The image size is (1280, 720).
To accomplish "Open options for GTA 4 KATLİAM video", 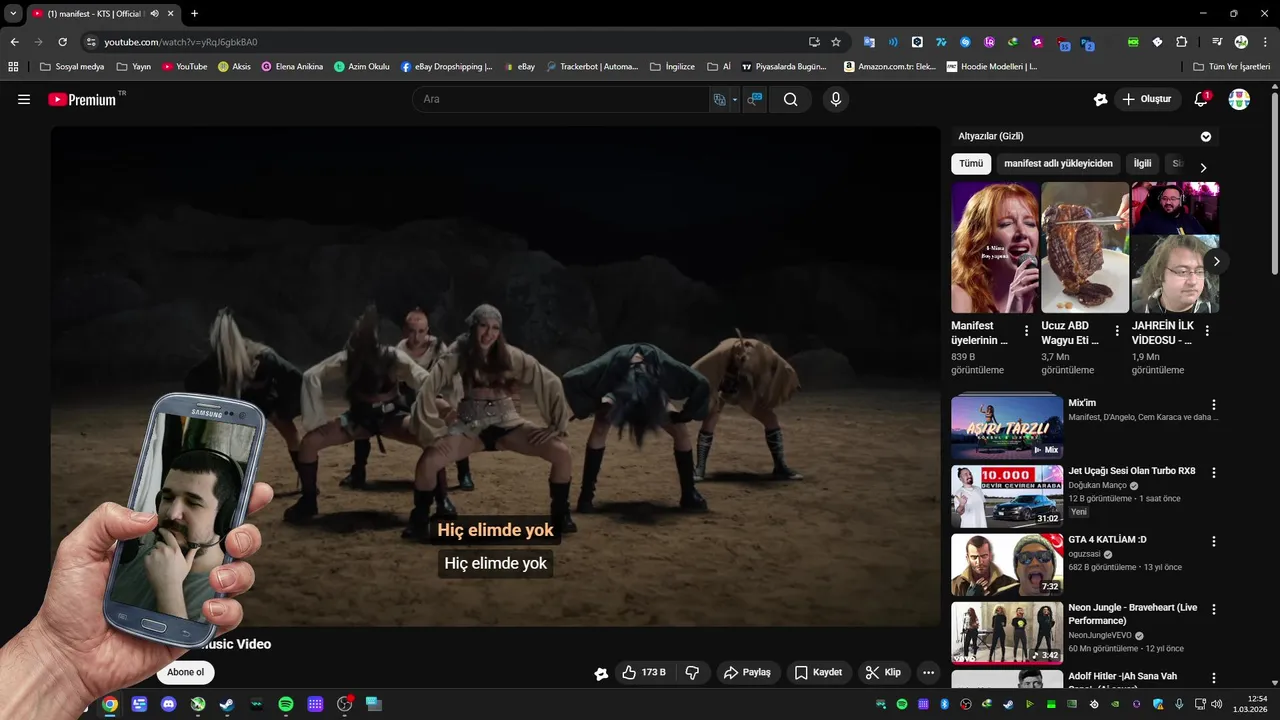I will [x=1214, y=541].
